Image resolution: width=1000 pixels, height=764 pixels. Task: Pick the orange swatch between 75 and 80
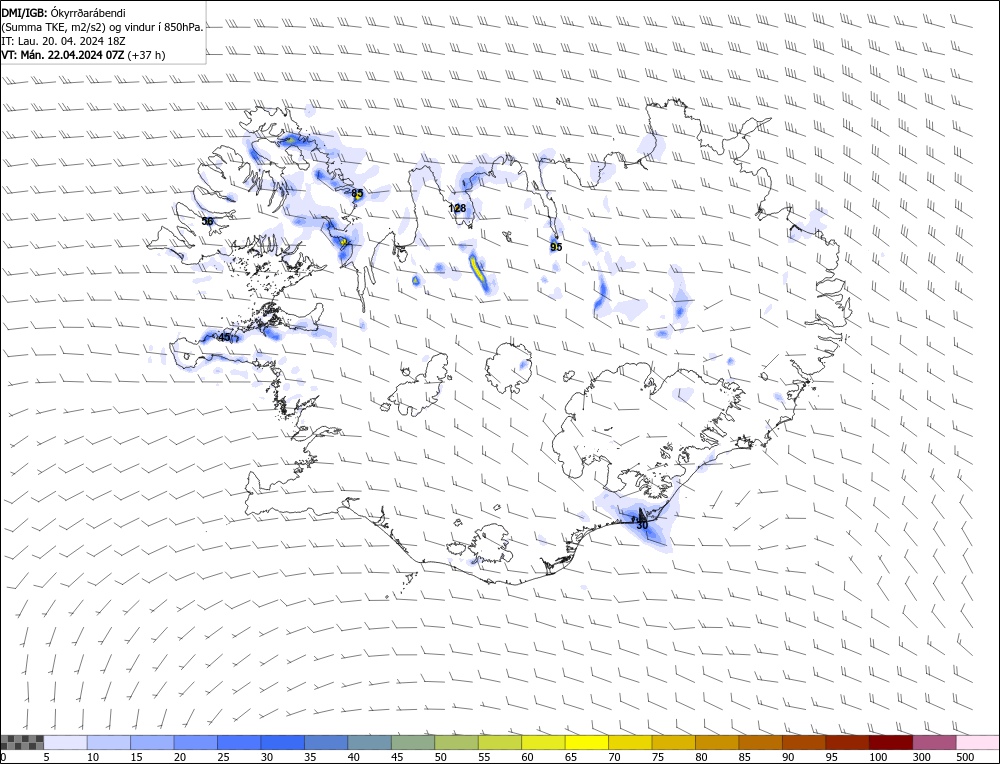673,742
